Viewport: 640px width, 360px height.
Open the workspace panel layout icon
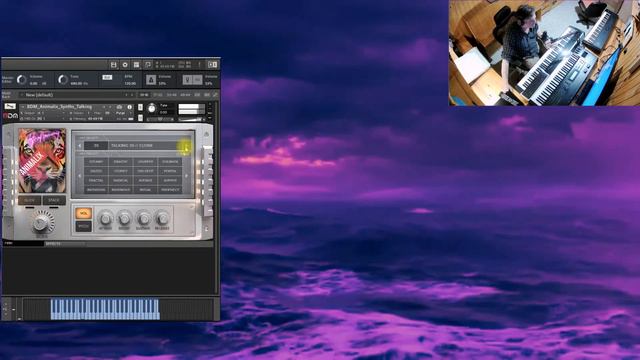tap(136, 64)
